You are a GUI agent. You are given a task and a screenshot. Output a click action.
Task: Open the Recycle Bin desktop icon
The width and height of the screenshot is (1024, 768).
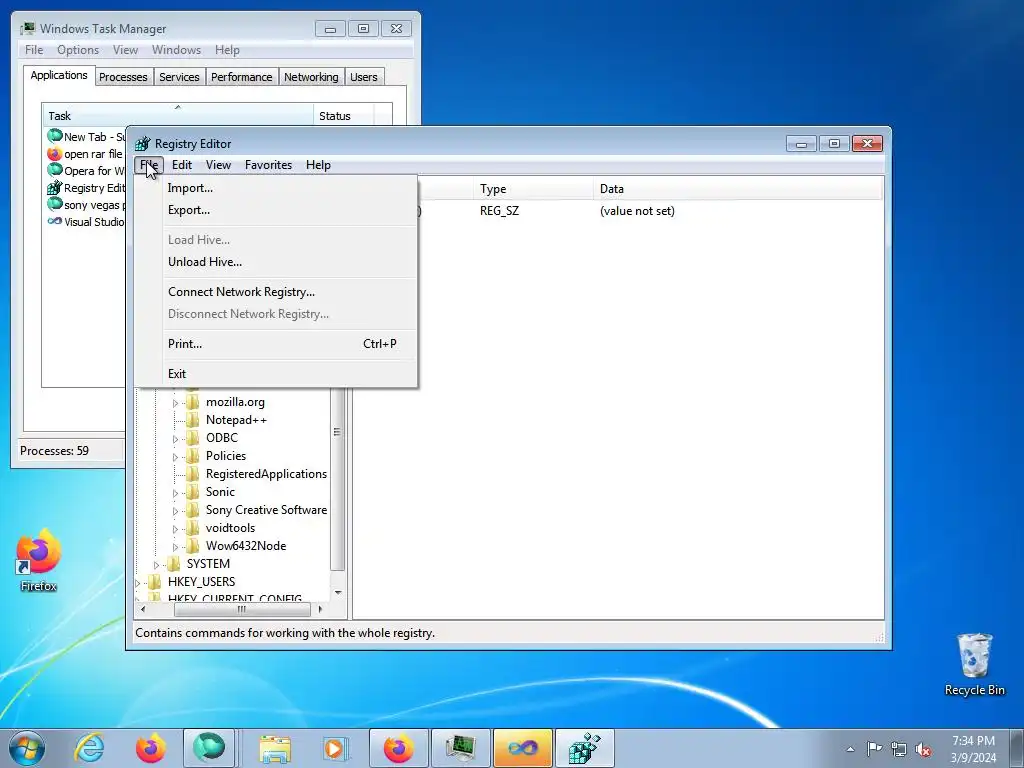[974, 664]
